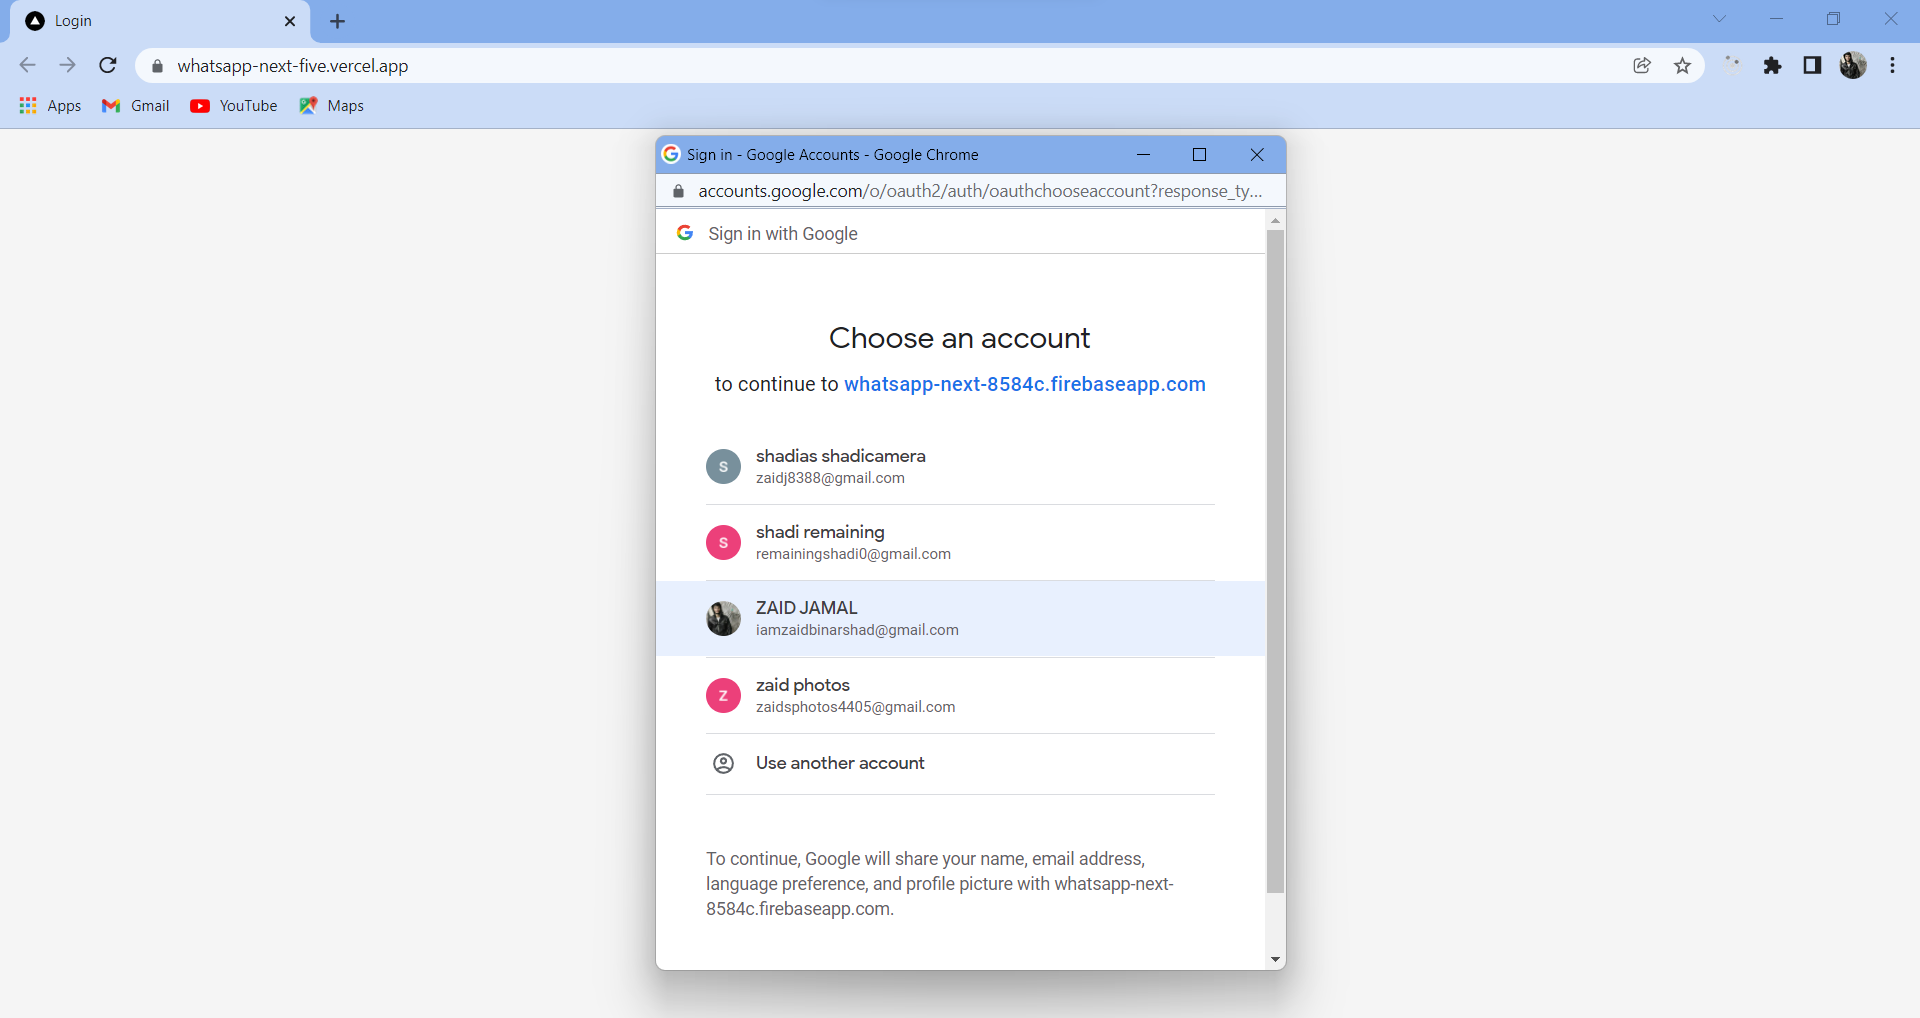
Task: Select the Login browser tab
Action: click(x=160, y=21)
